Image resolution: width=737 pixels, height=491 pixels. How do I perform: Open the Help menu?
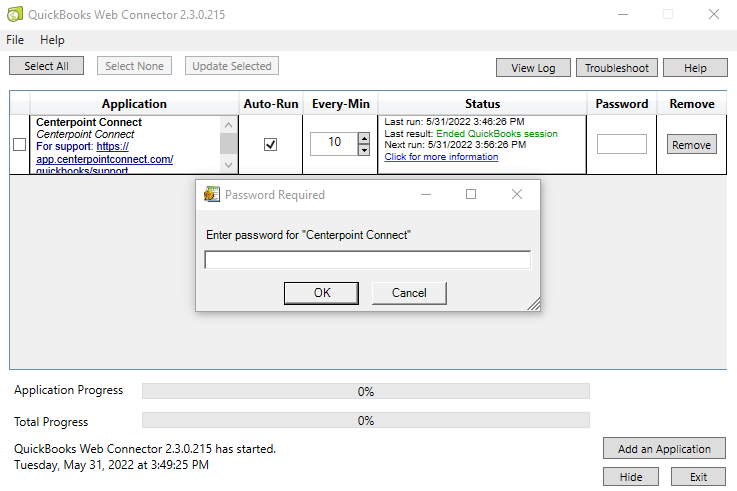[x=52, y=40]
